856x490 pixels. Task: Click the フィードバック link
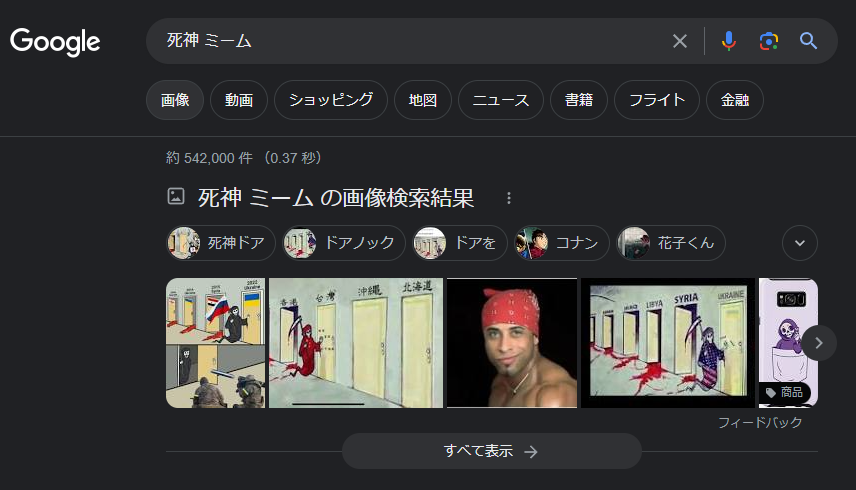point(760,422)
